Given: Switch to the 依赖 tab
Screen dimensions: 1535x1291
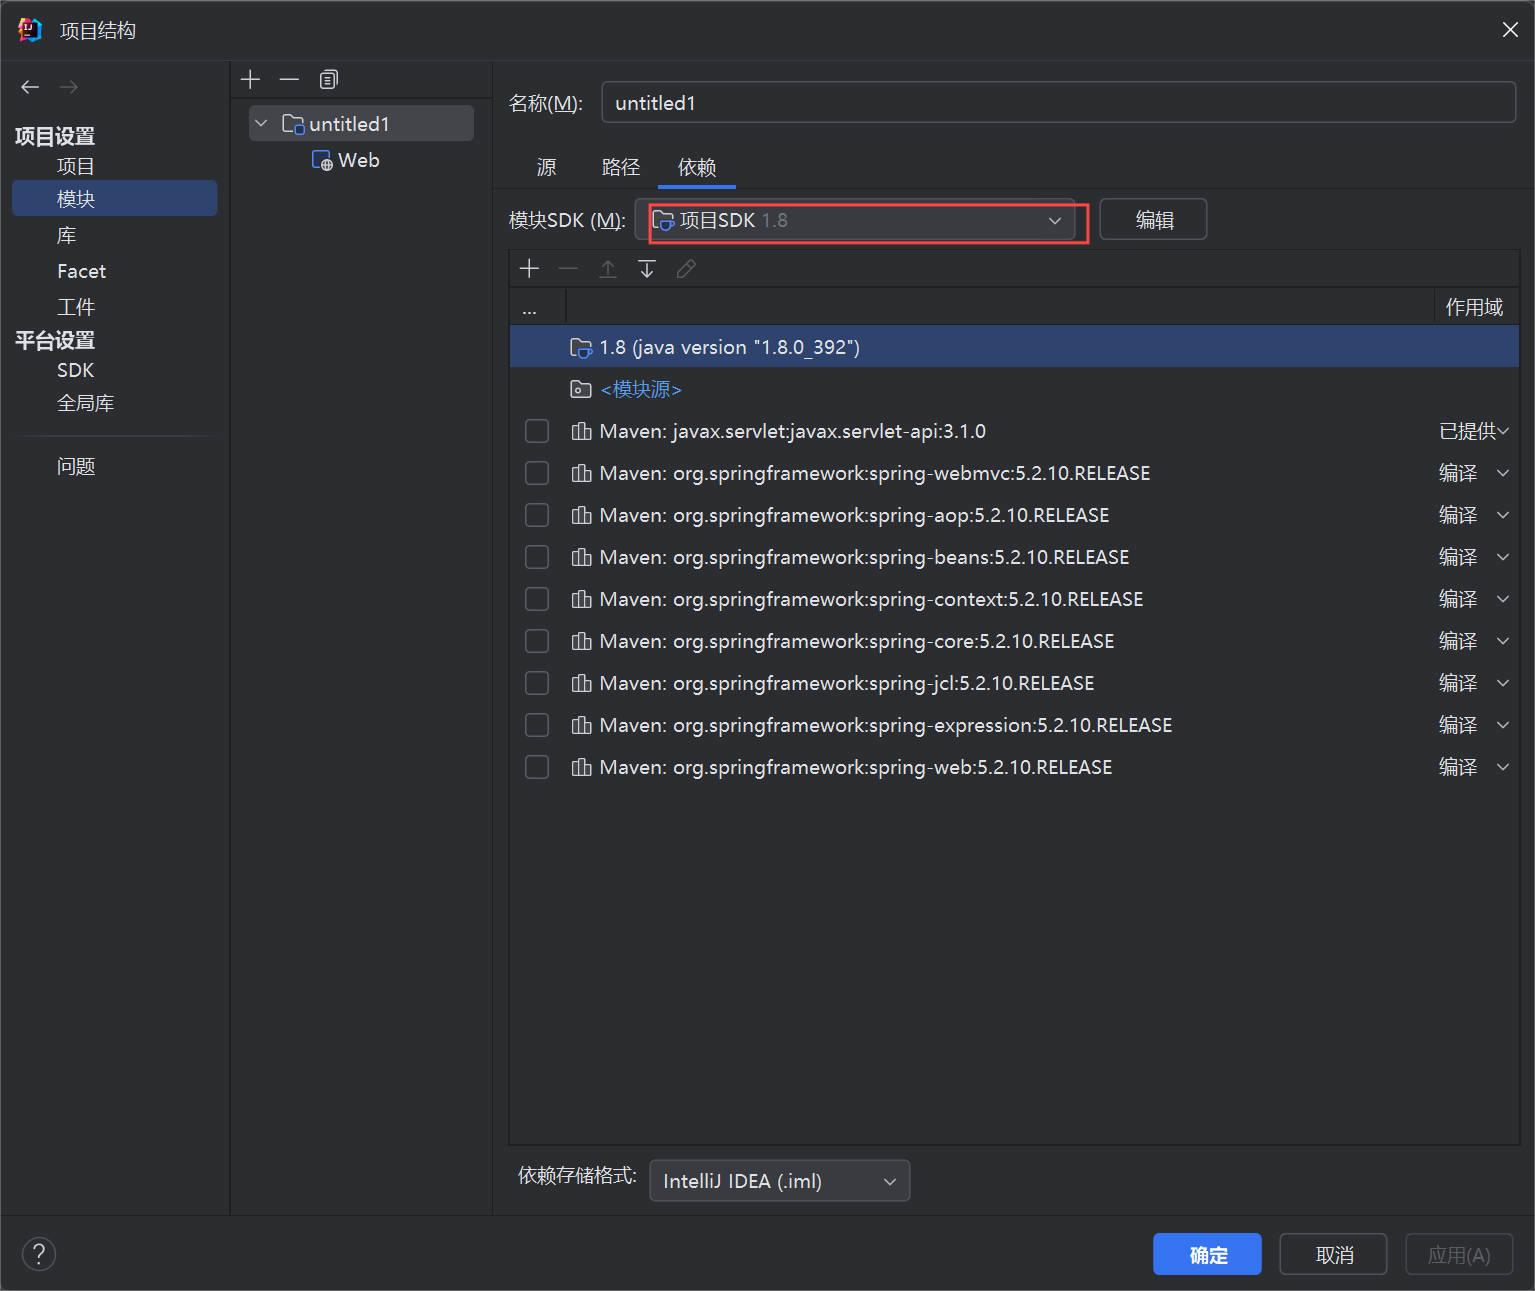Looking at the screenshot, I should (x=697, y=167).
